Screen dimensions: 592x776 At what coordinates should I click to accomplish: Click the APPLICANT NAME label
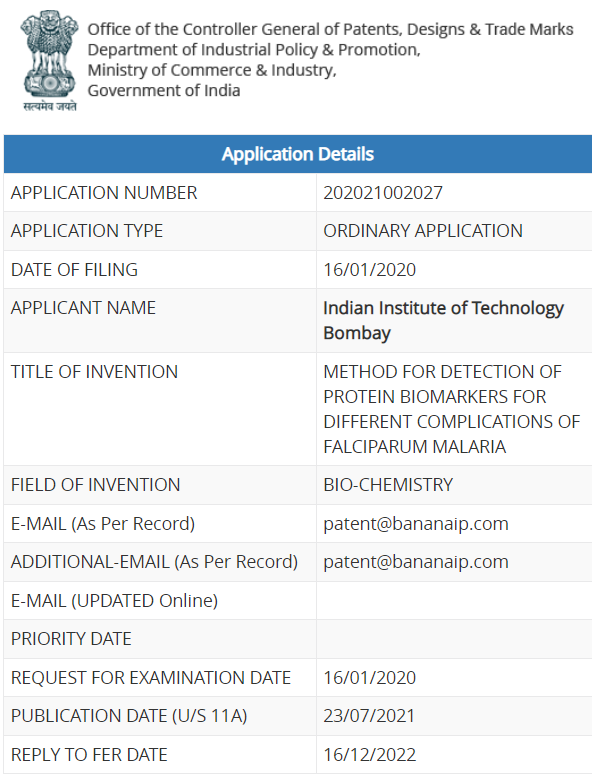[x=83, y=308]
